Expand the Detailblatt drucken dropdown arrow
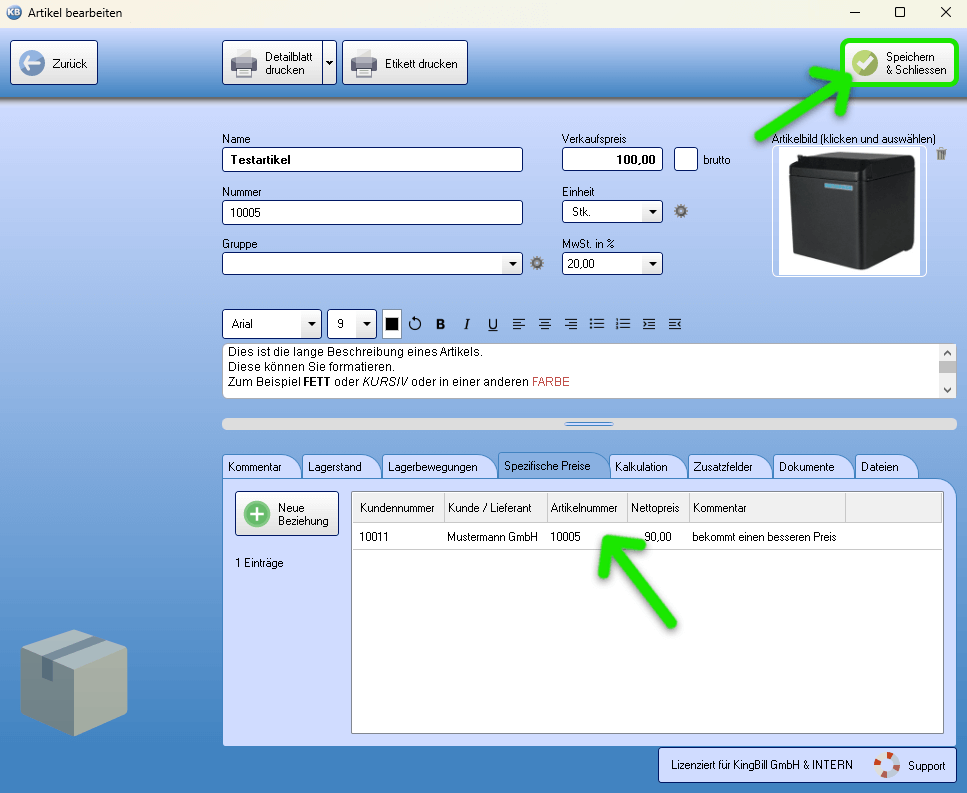Viewport: 967px width, 793px height. tap(329, 63)
